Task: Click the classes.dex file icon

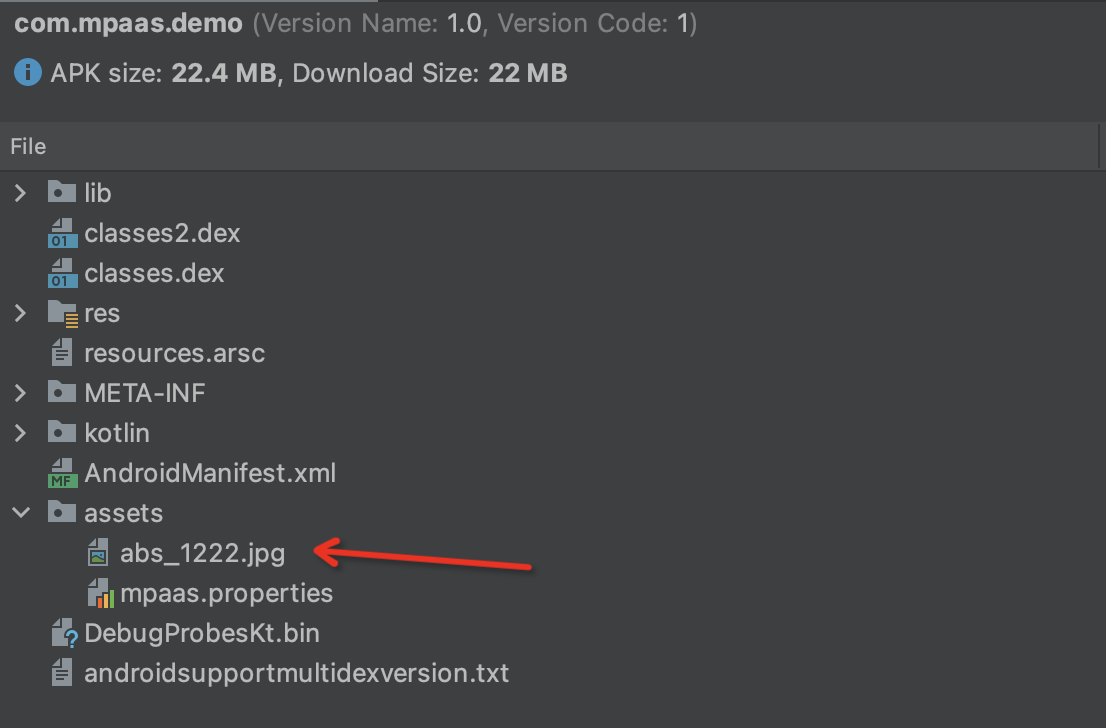Action: click(x=63, y=273)
